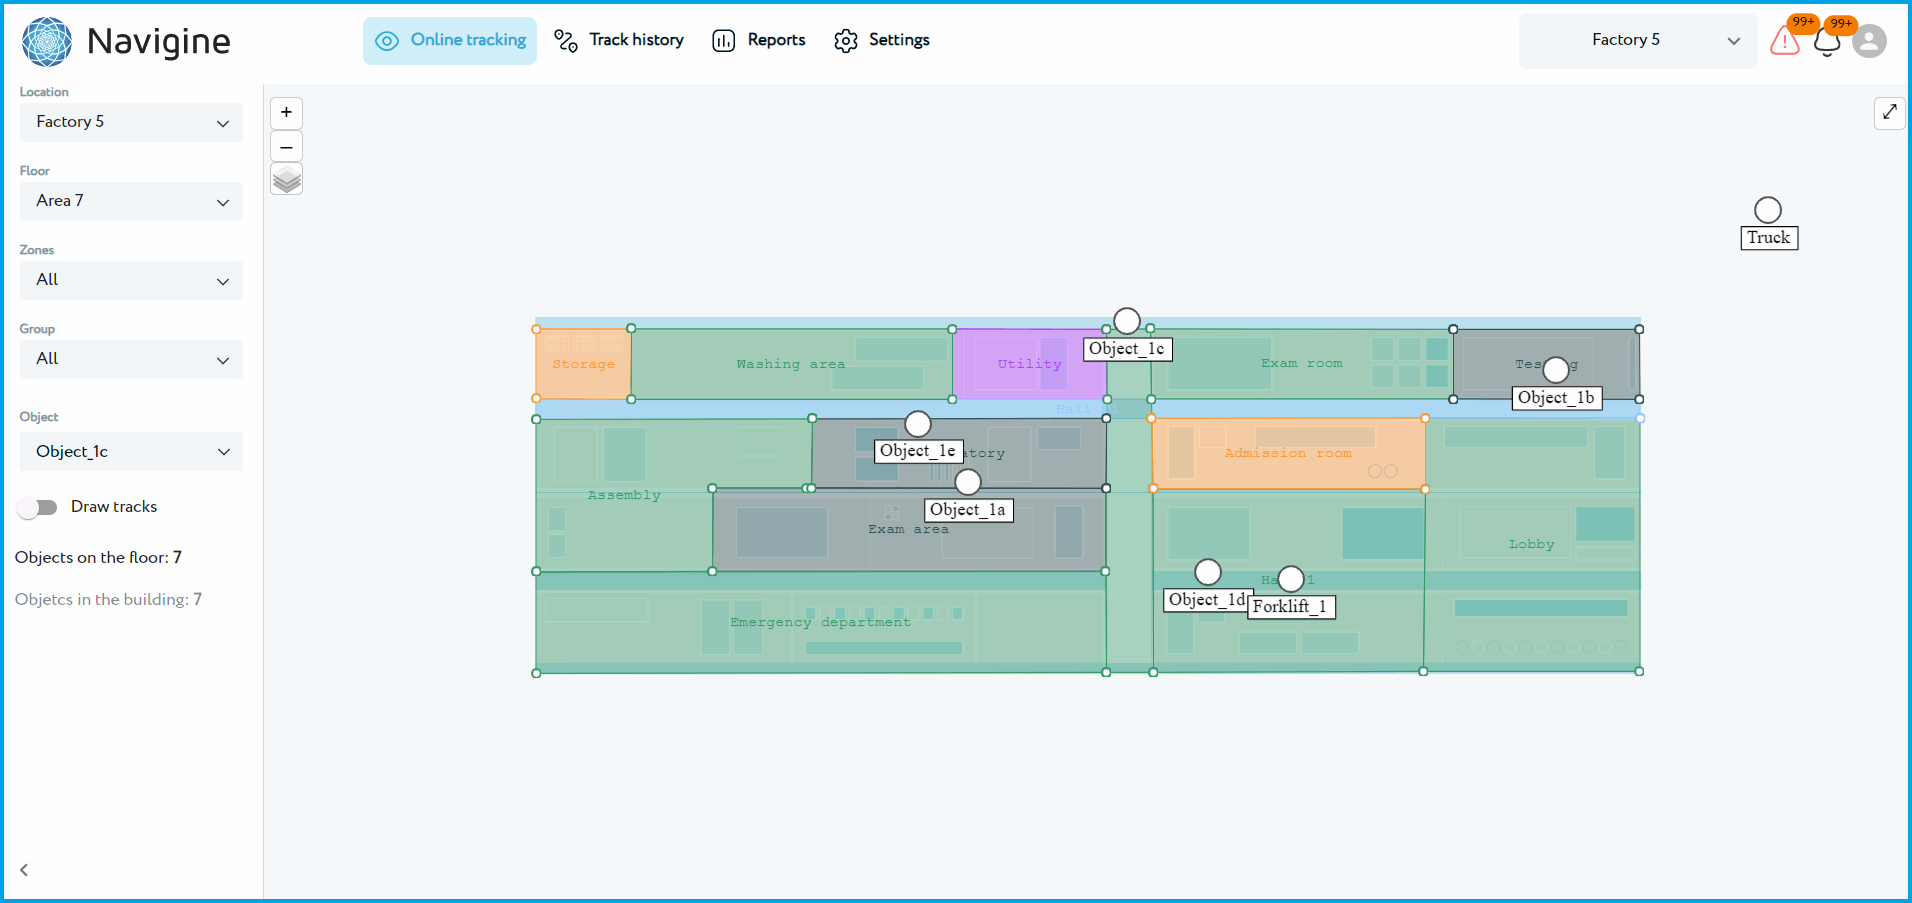Open notifications via the bell icon
Screen dimensions: 1912x903
click(1827, 43)
